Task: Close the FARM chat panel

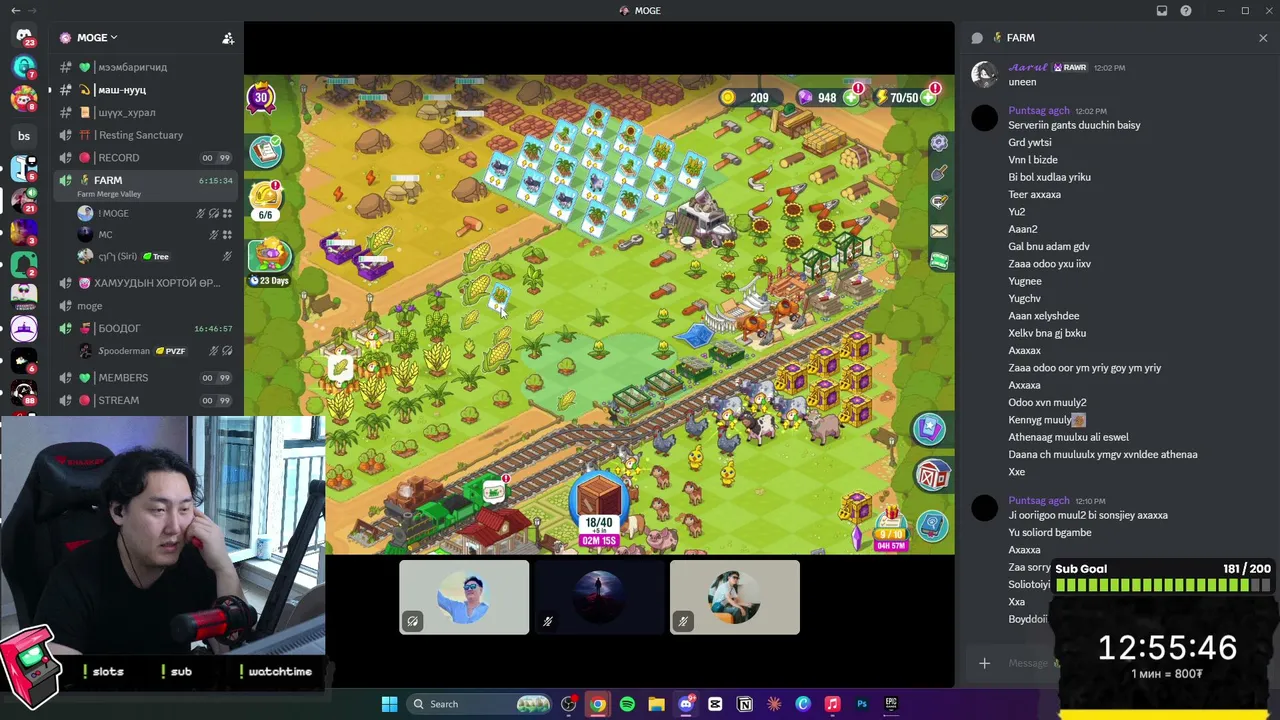Action: pyautogui.click(x=1263, y=38)
